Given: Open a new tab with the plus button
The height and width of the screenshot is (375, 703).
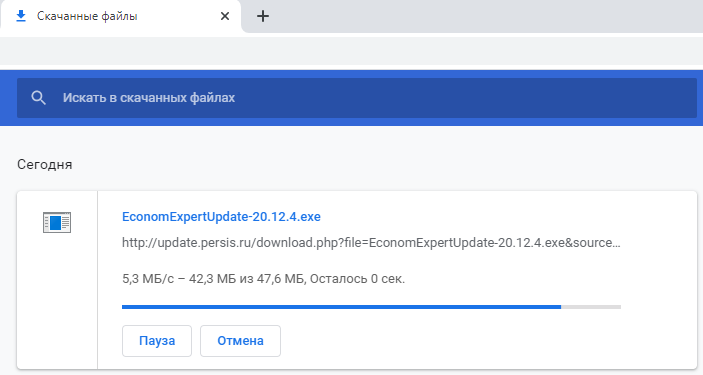Looking at the screenshot, I should pos(263,17).
